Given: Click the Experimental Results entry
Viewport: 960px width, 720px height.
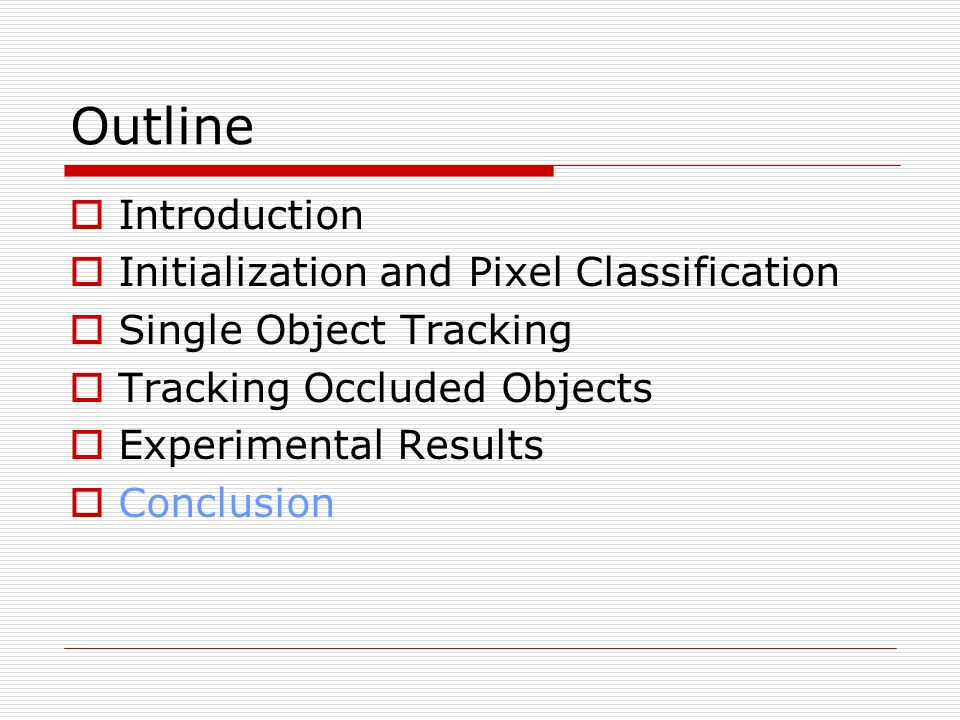Looking at the screenshot, I should coord(331,446).
